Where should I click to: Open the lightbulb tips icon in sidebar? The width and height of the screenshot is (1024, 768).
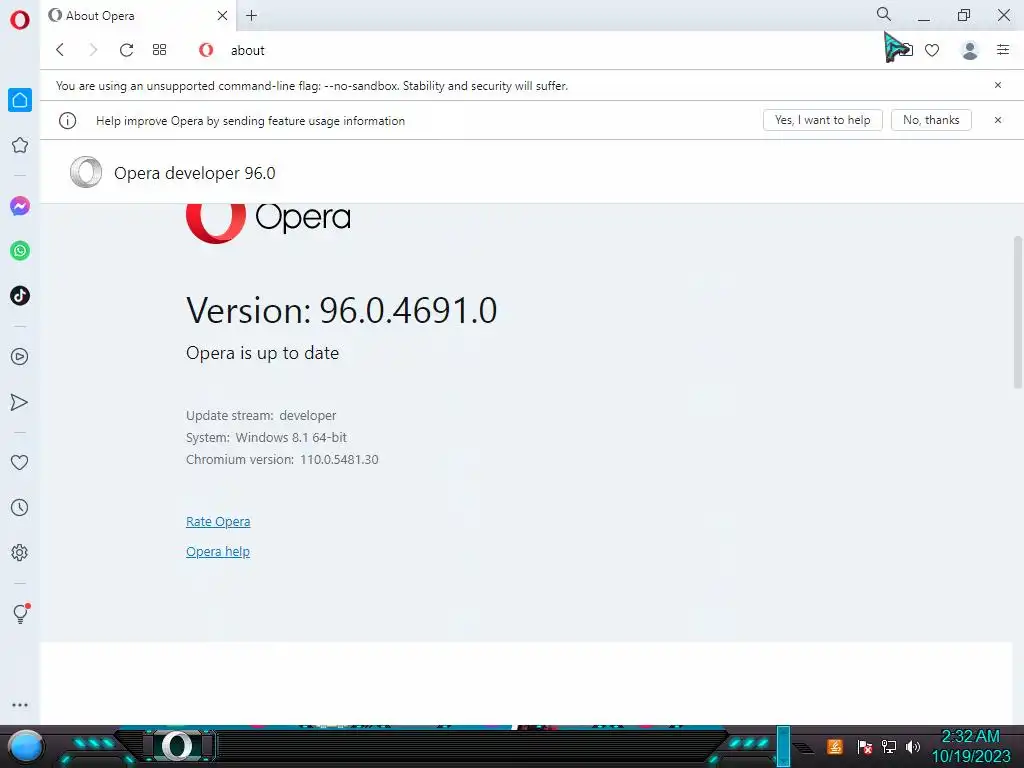click(x=21, y=613)
